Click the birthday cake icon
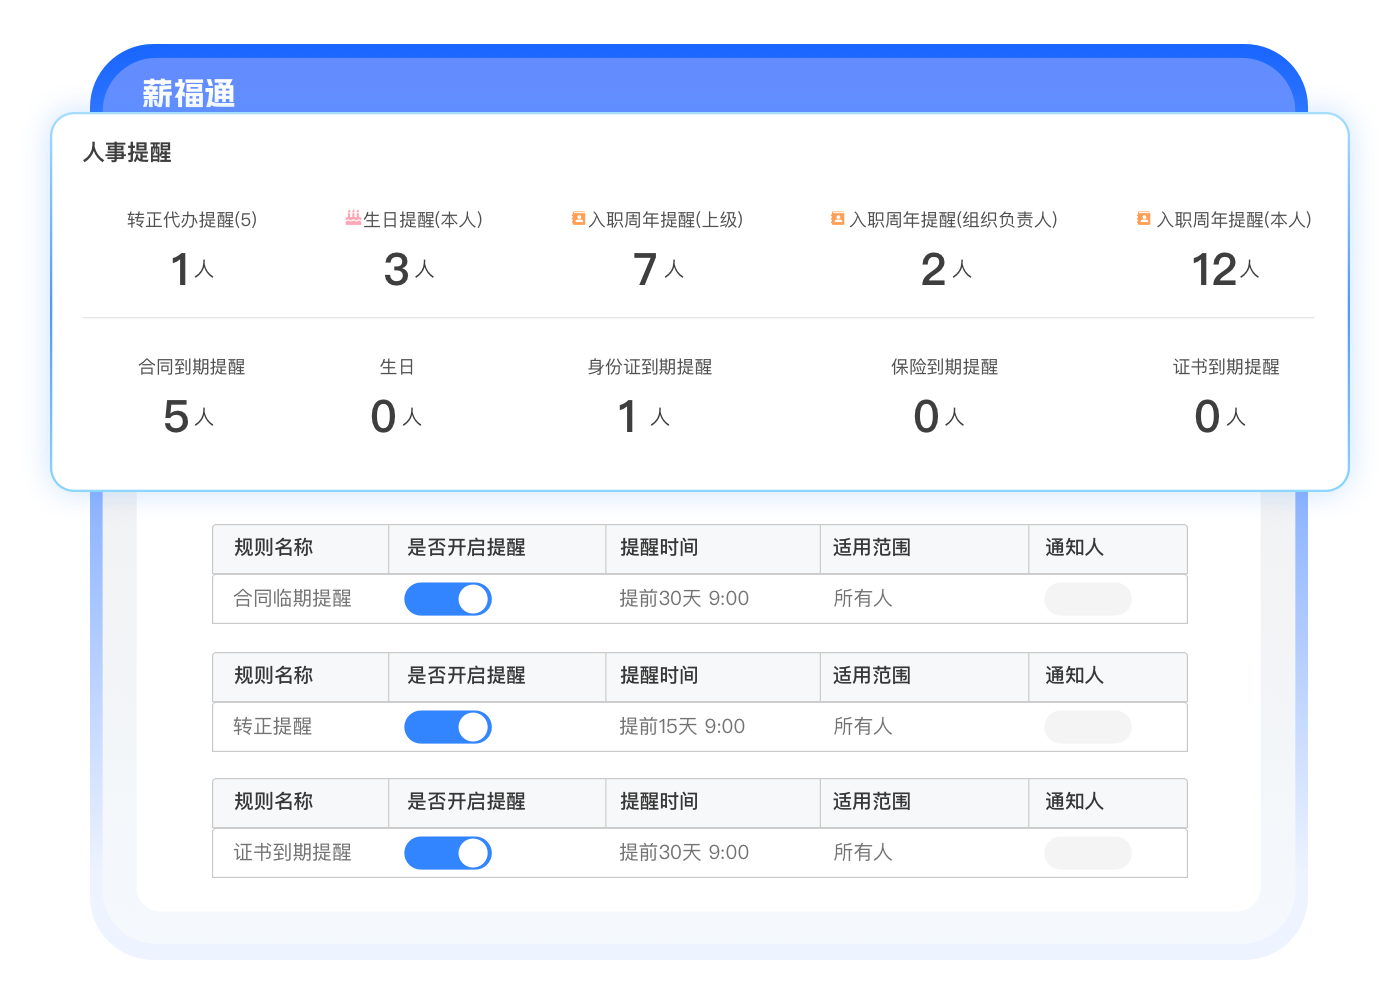 [x=353, y=218]
